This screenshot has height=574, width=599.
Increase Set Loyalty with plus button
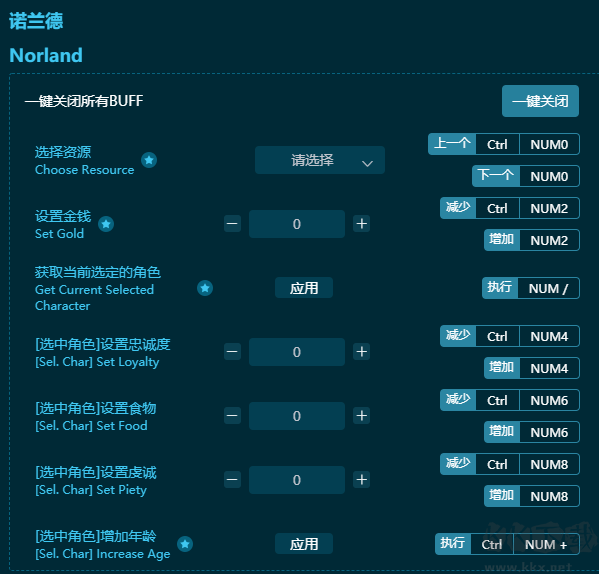361,352
